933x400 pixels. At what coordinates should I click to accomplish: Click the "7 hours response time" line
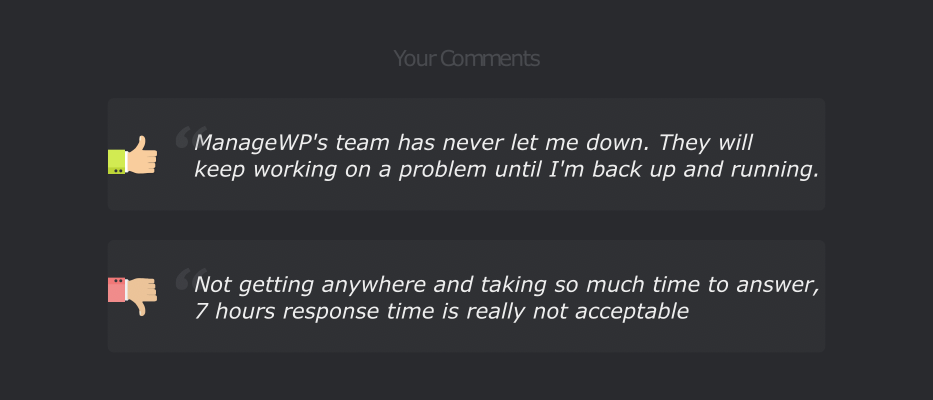point(442,311)
